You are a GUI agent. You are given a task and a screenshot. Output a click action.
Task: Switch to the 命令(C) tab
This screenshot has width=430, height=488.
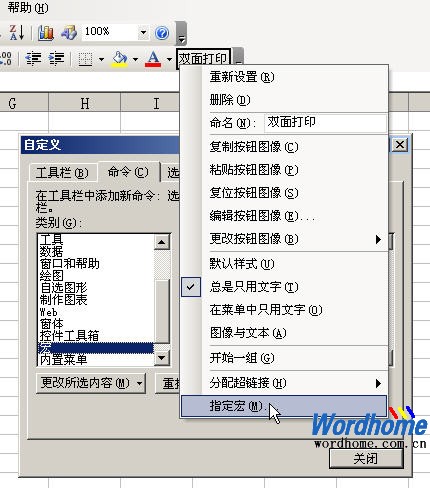pyautogui.click(x=128, y=172)
